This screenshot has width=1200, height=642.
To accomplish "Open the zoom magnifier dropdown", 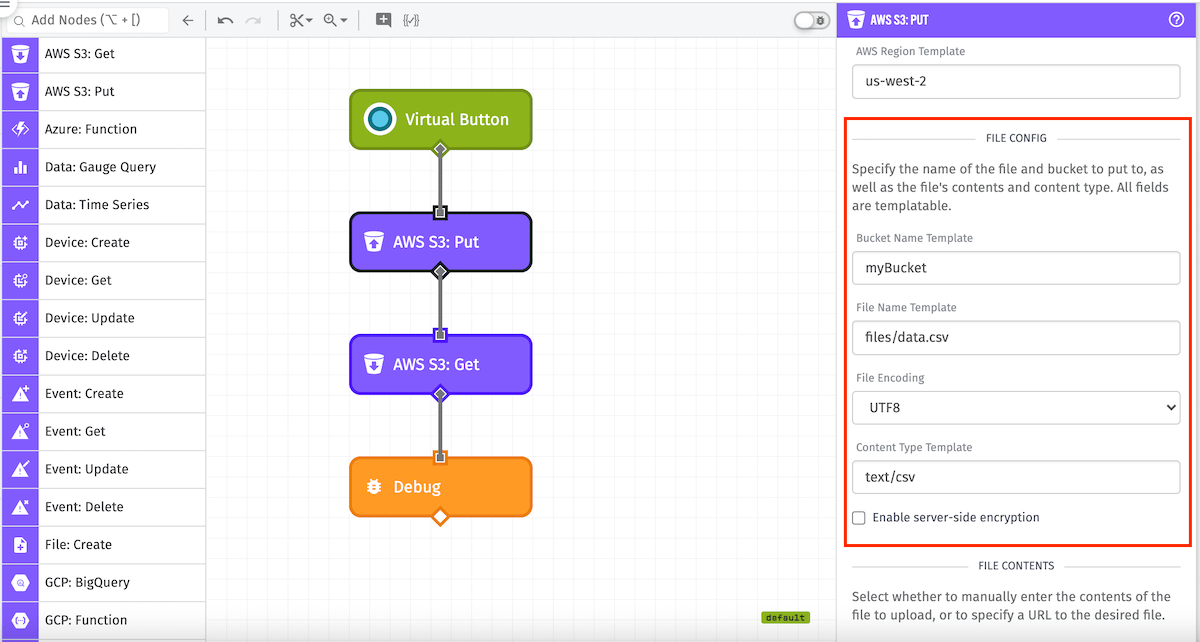I will (x=335, y=20).
